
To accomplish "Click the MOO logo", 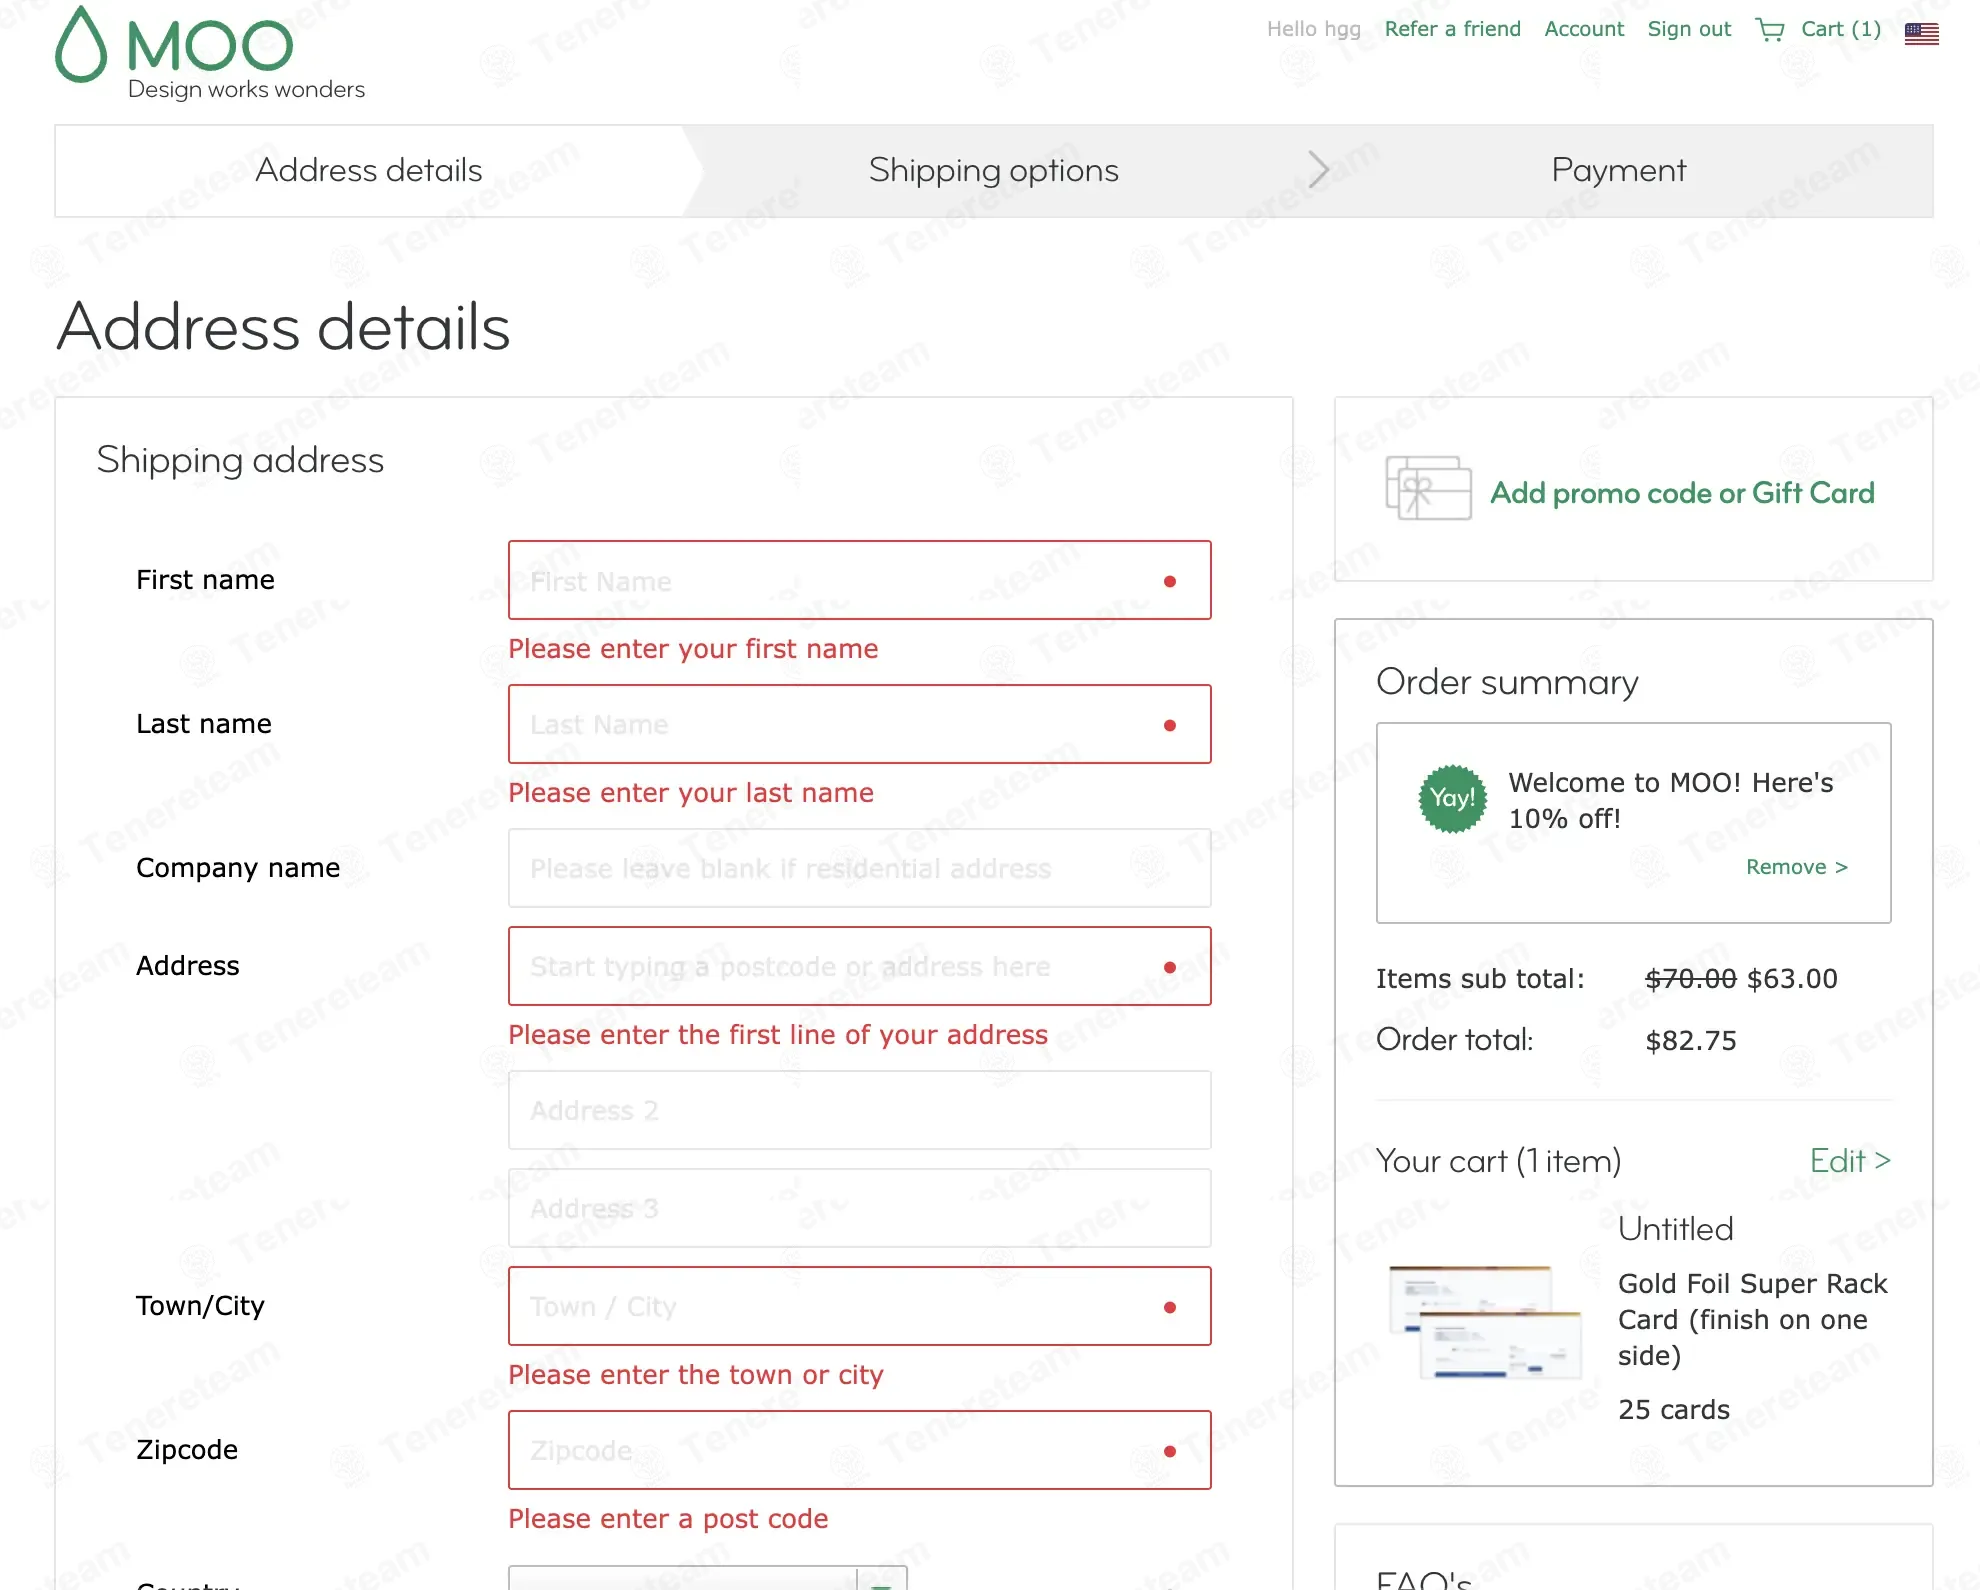I will [210, 53].
